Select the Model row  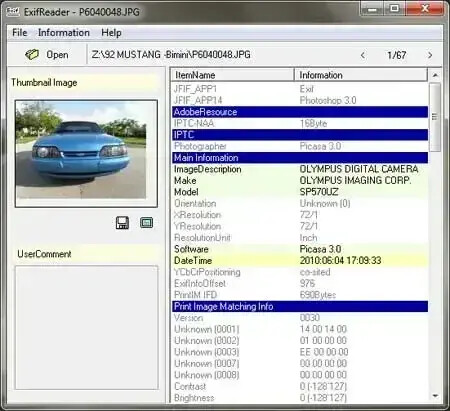click(x=300, y=192)
